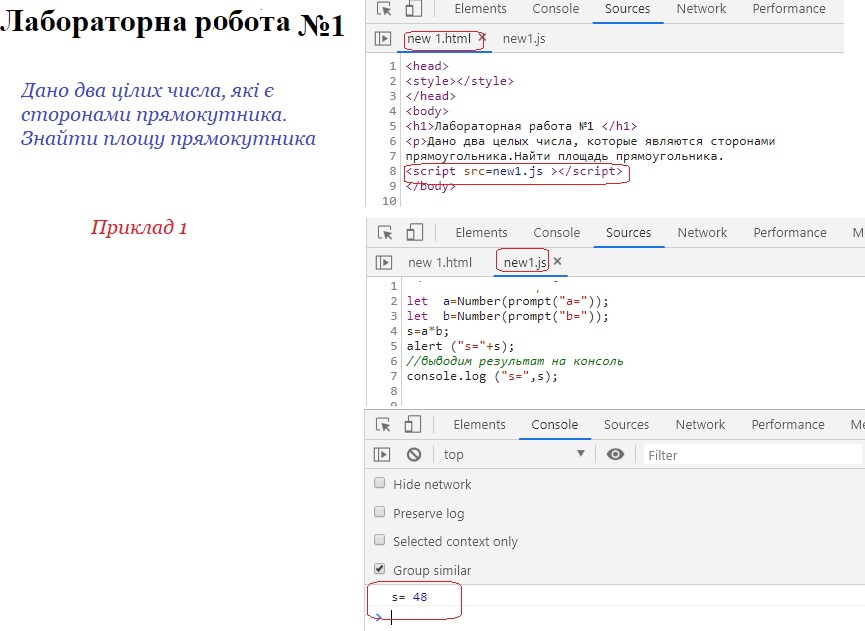The image size is (865, 631).
Task: Click the console Filter input field
Action: point(750,455)
